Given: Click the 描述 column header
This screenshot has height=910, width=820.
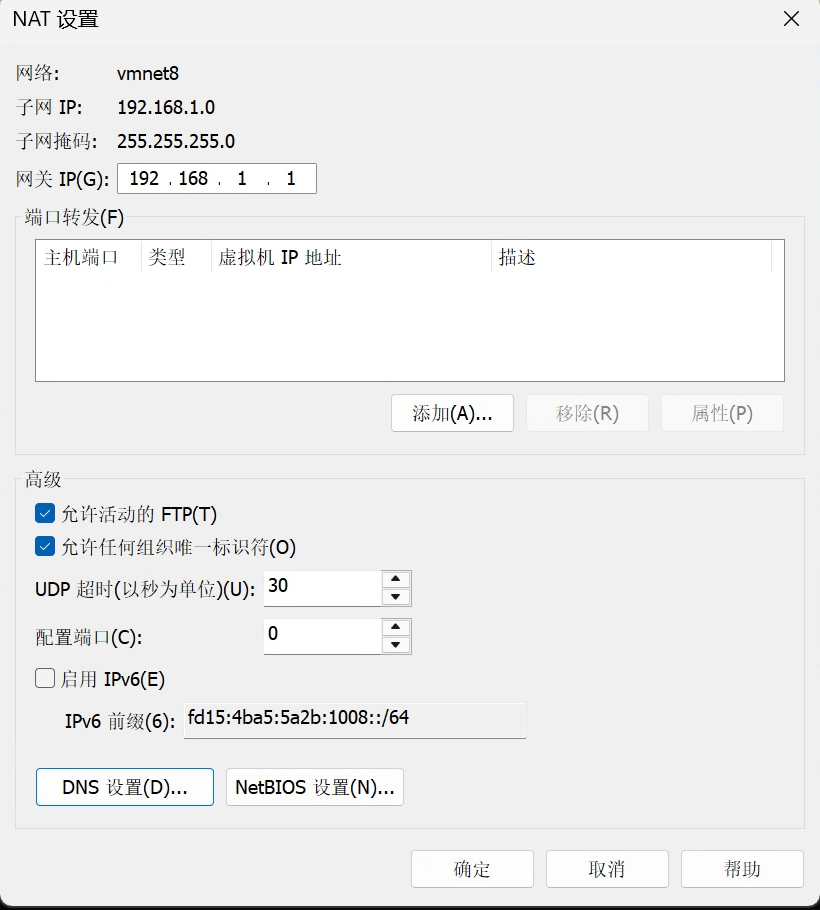Looking at the screenshot, I should coord(631,257).
